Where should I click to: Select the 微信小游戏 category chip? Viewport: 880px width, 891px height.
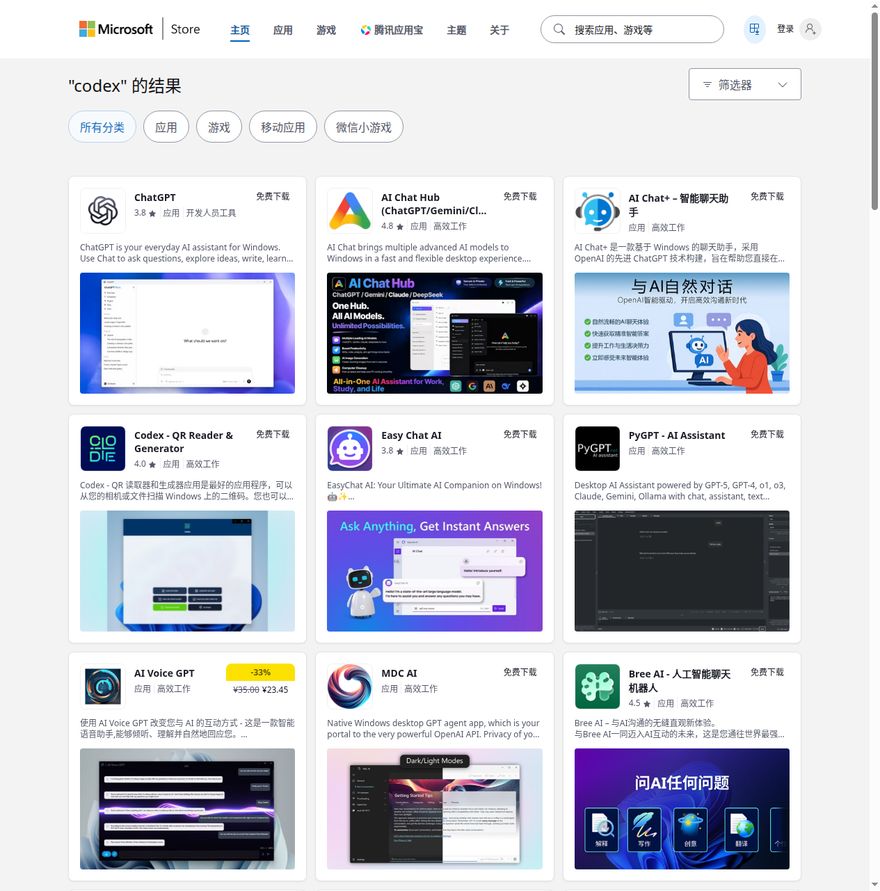click(x=364, y=127)
